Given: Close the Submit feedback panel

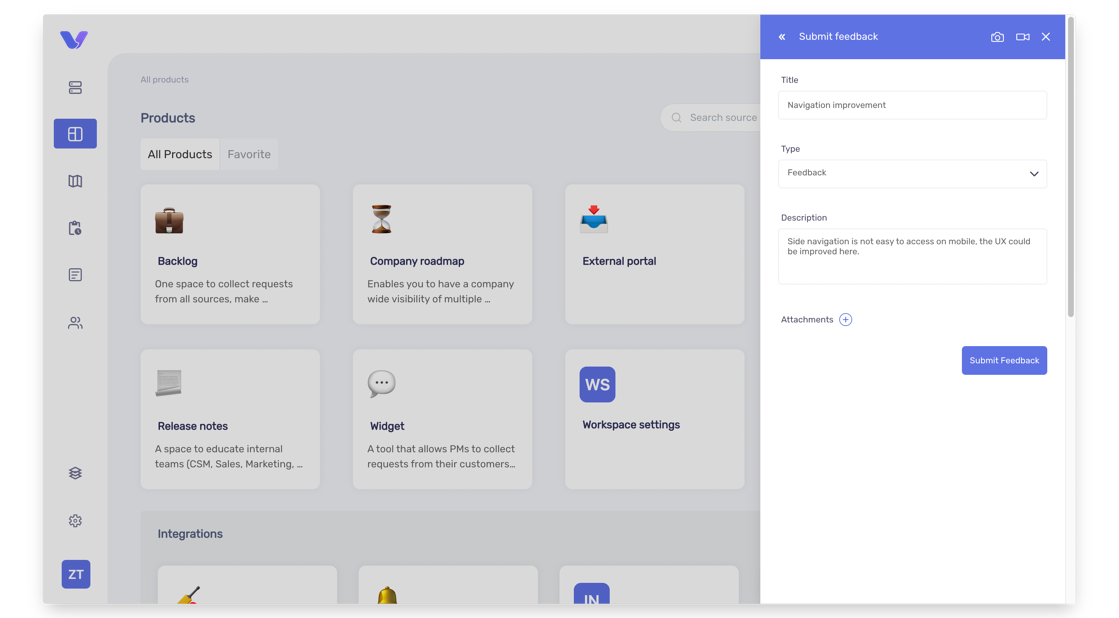Looking at the screenshot, I should point(1045,37).
